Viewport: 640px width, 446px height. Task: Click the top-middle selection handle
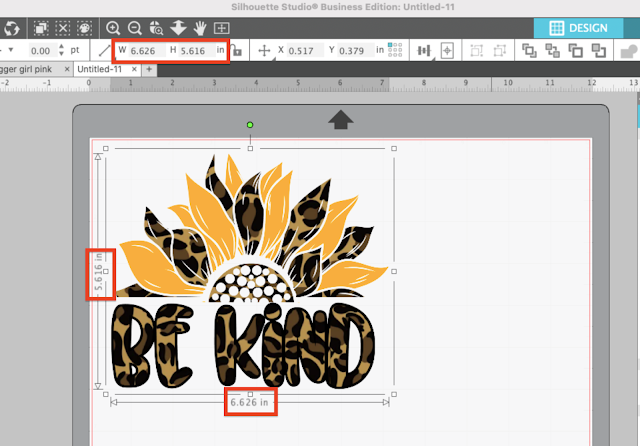pos(250,149)
